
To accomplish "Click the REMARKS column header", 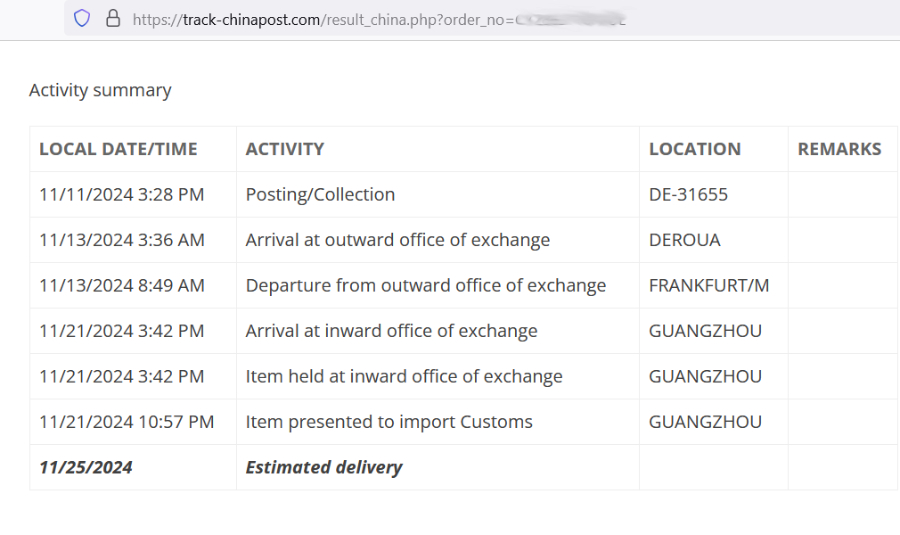I will click(x=839, y=149).
